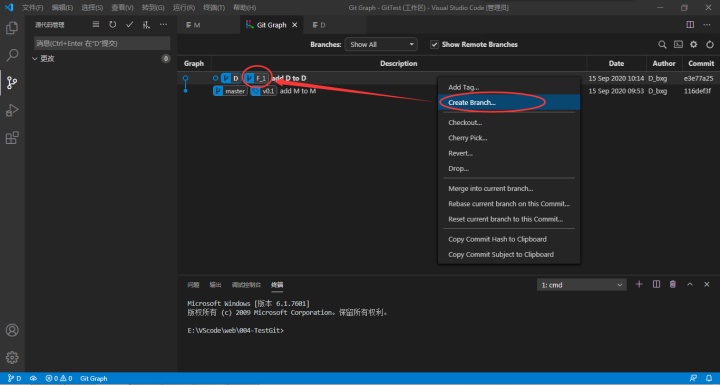Synchronize changes cloud icon in status bar
This screenshot has width=720, height=385.
[33, 379]
